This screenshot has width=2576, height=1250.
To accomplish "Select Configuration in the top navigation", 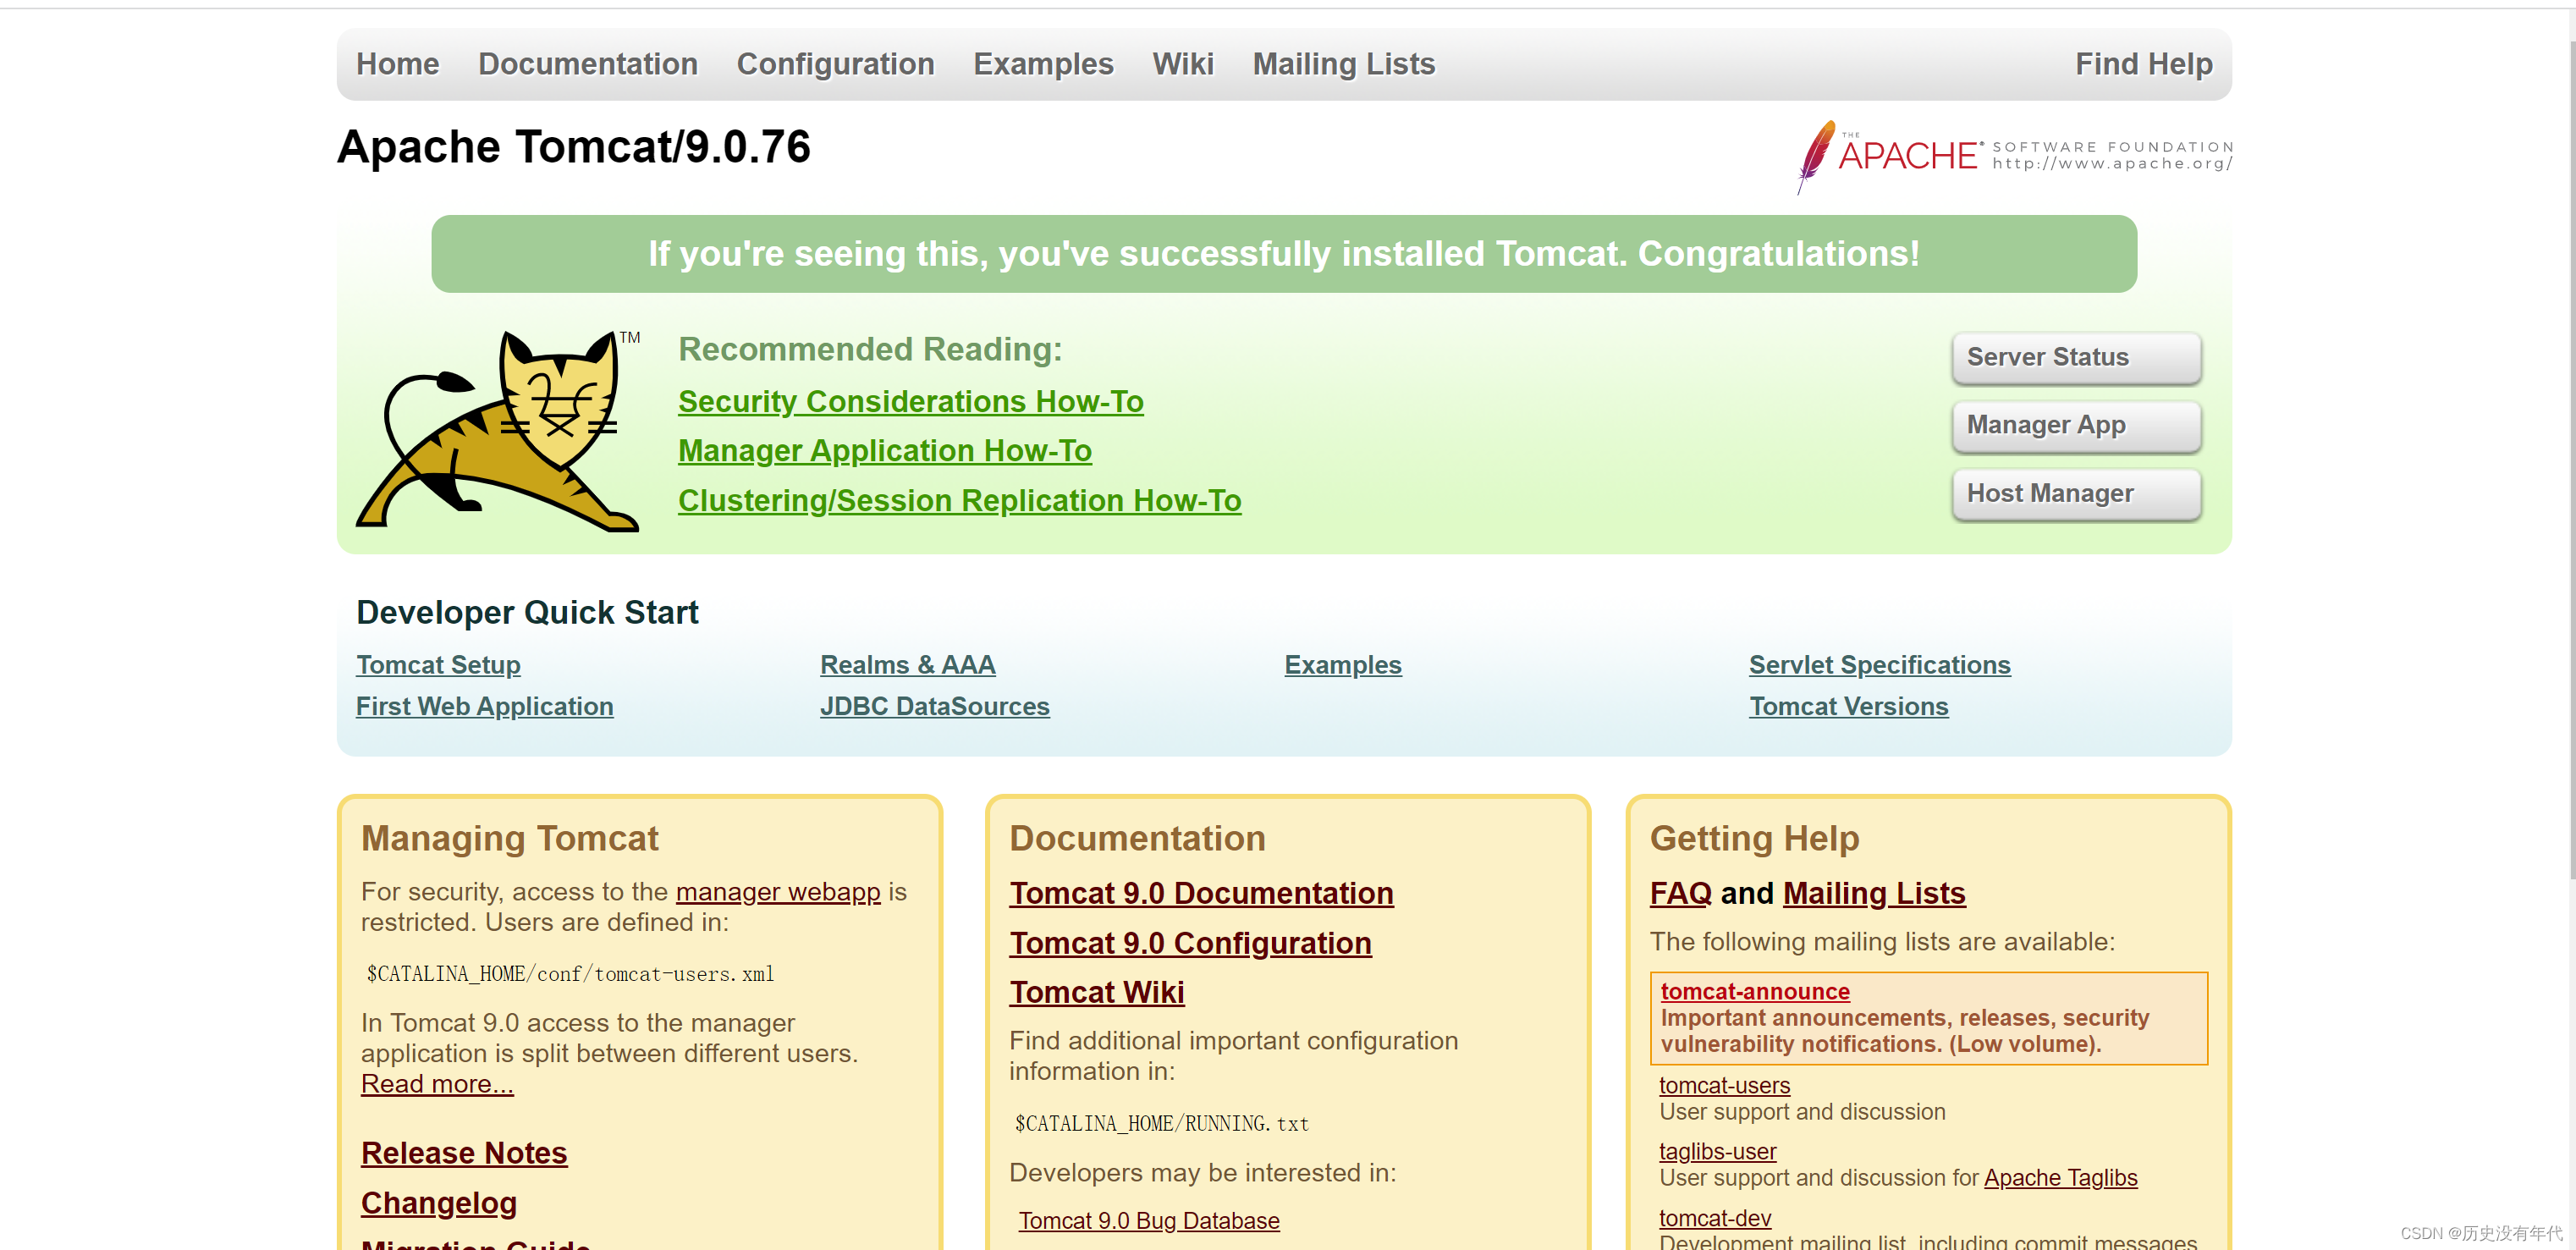I will [x=835, y=64].
